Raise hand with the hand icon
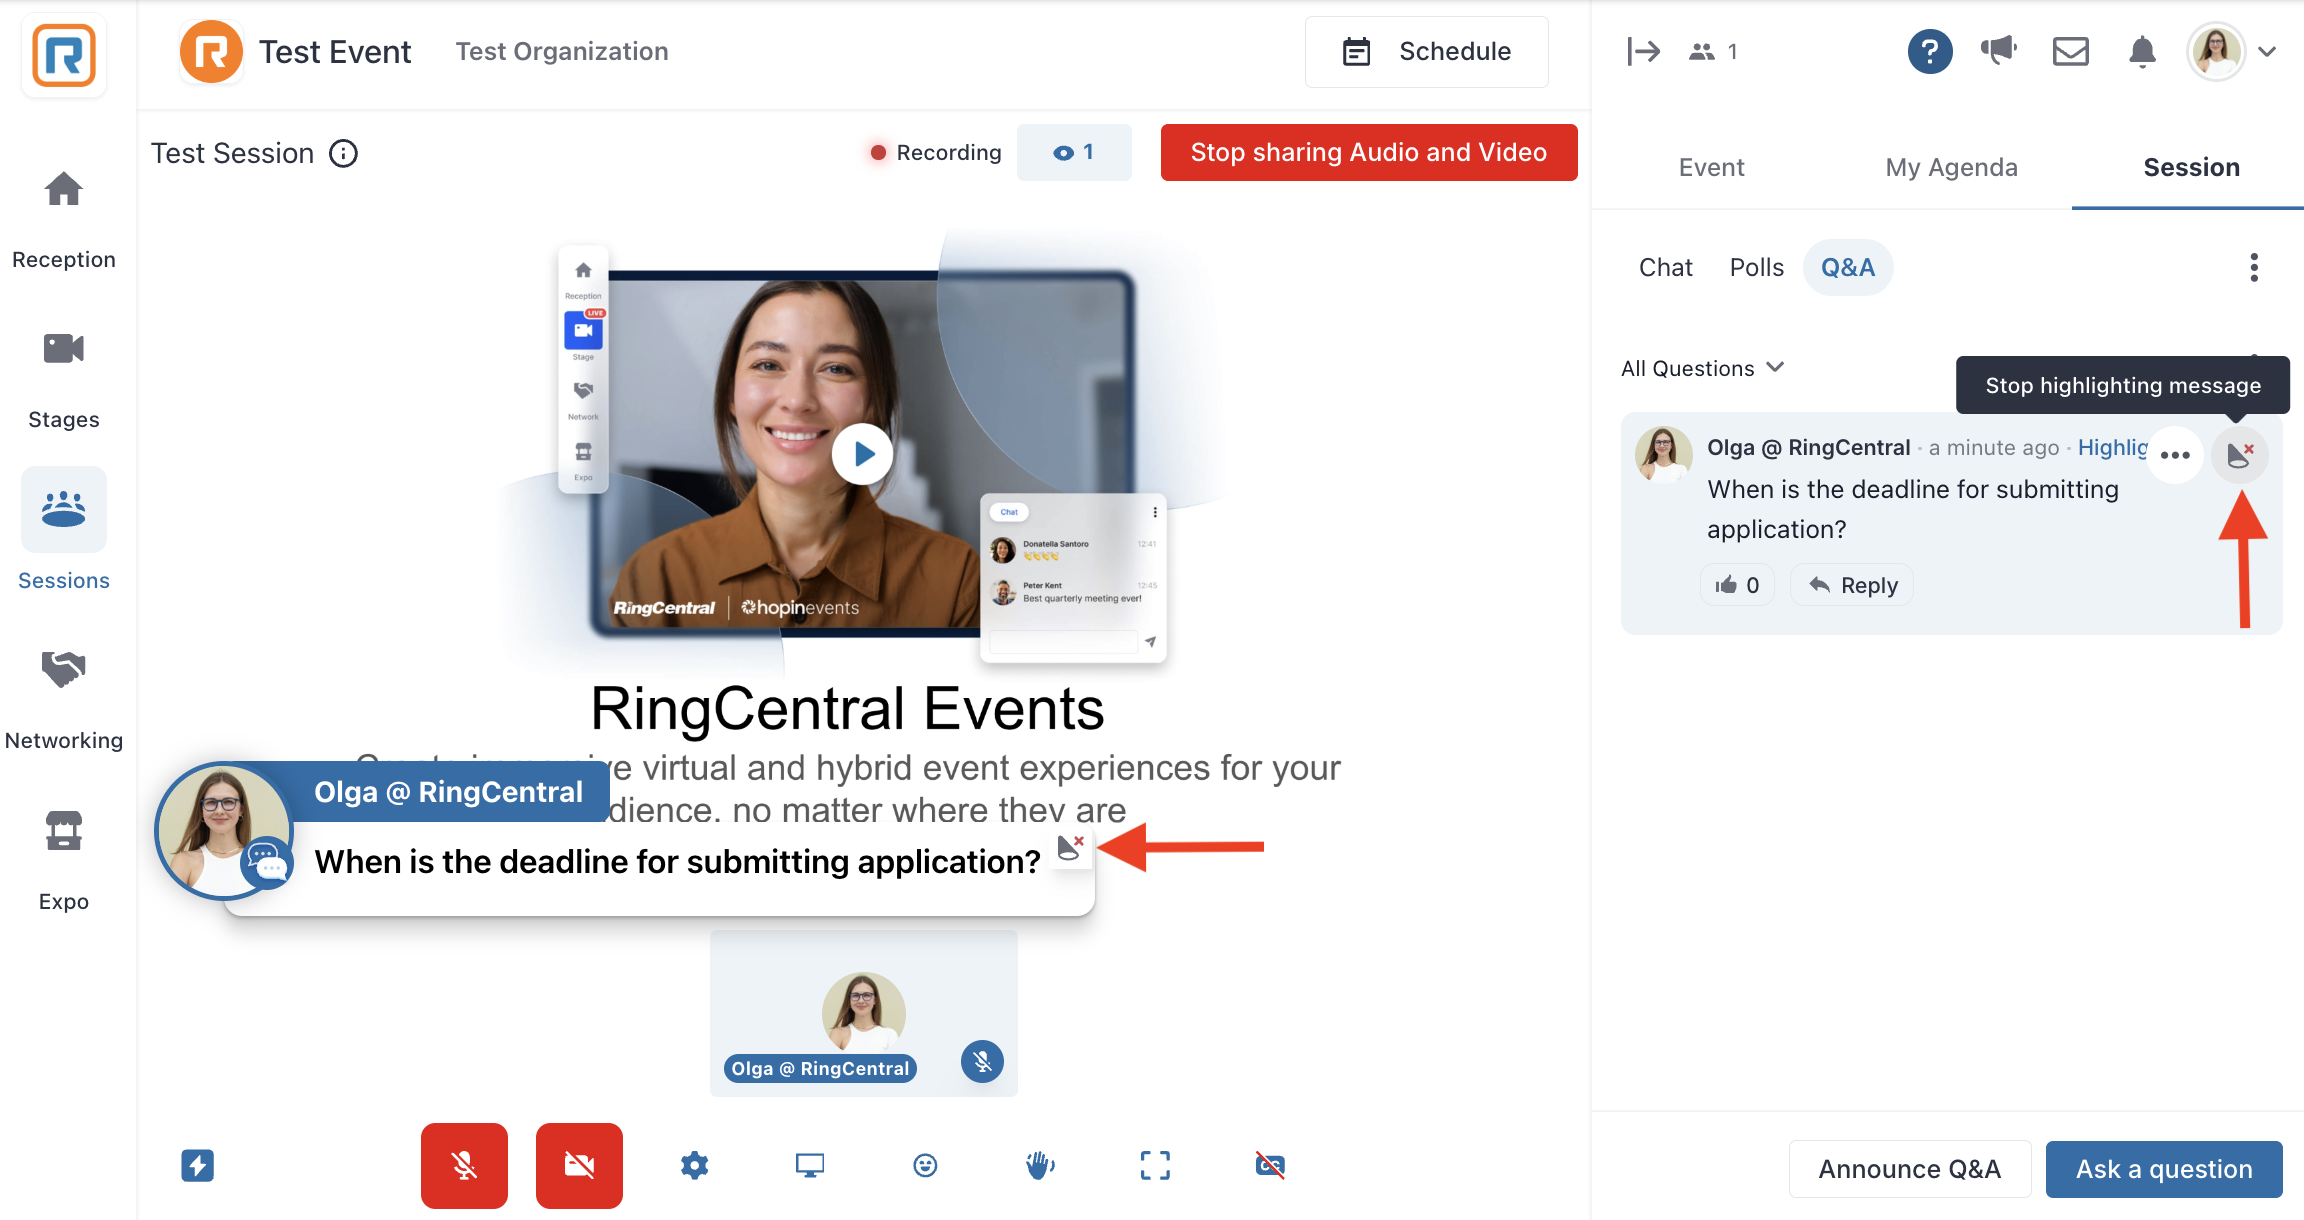Viewport: 2304px width, 1220px height. 1040,1165
